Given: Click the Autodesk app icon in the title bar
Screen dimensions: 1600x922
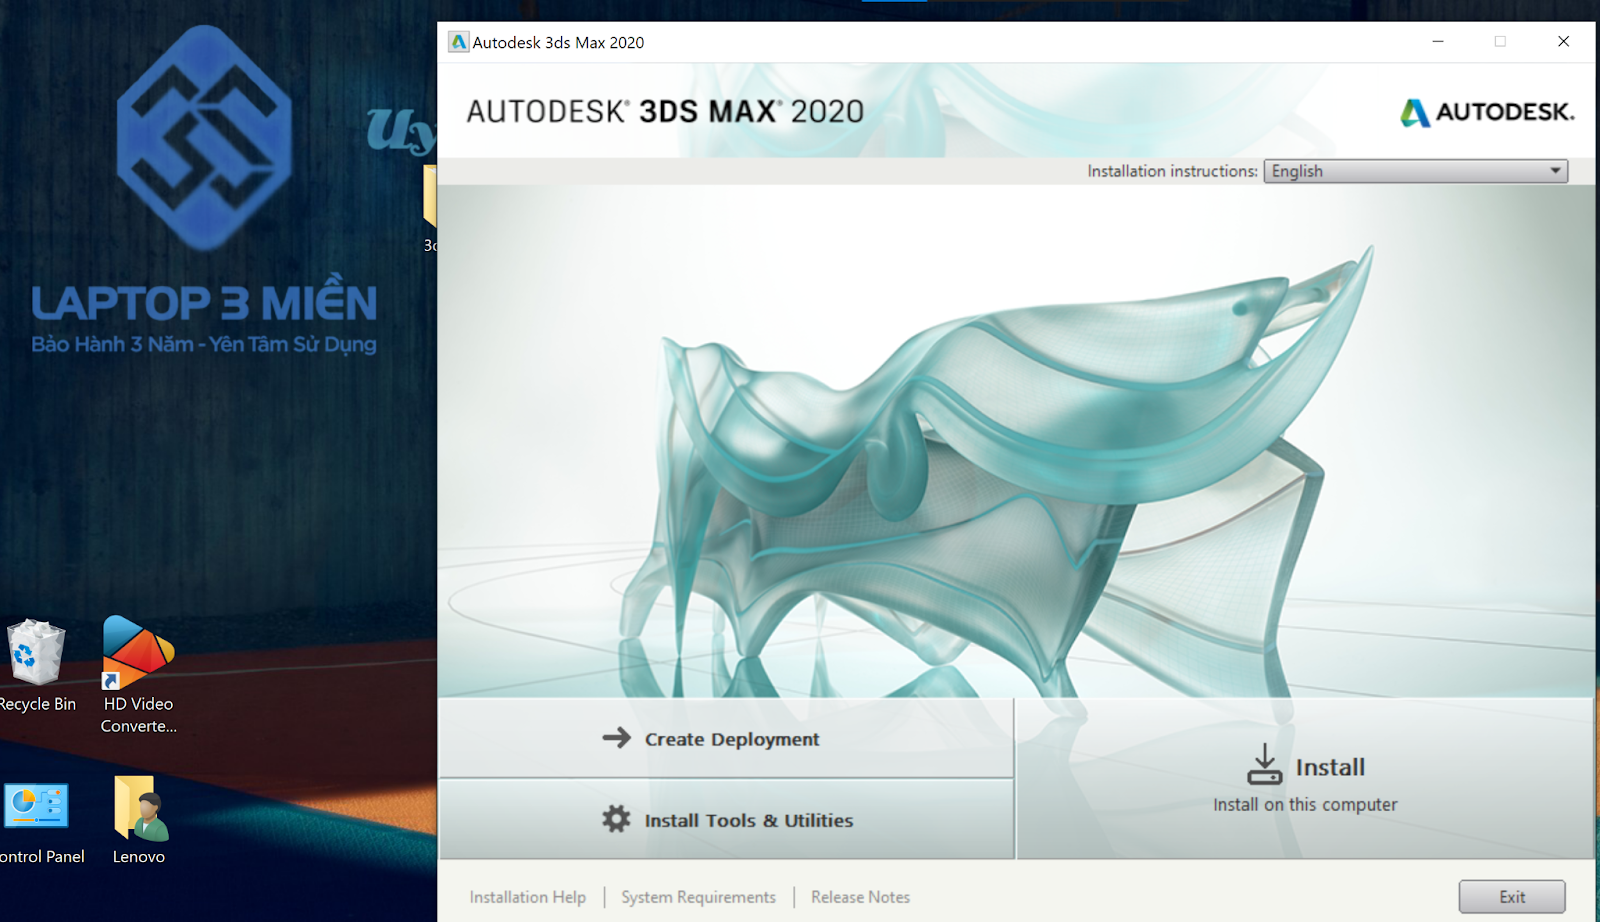Looking at the screenshot, I should coord(458,42).
